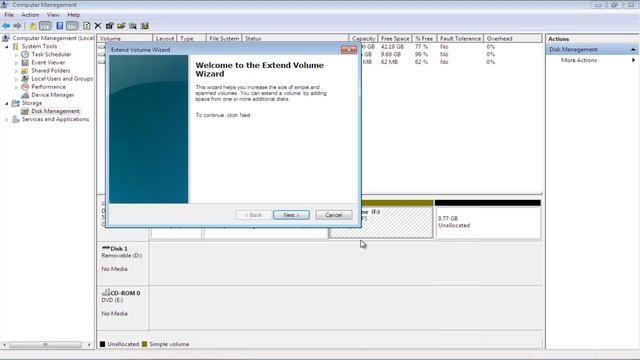Viewport: 640px width, 360px height.
Task: Toggle the Show/Hide Action Pane toolbar icon
Action: [x=72, y=26]
